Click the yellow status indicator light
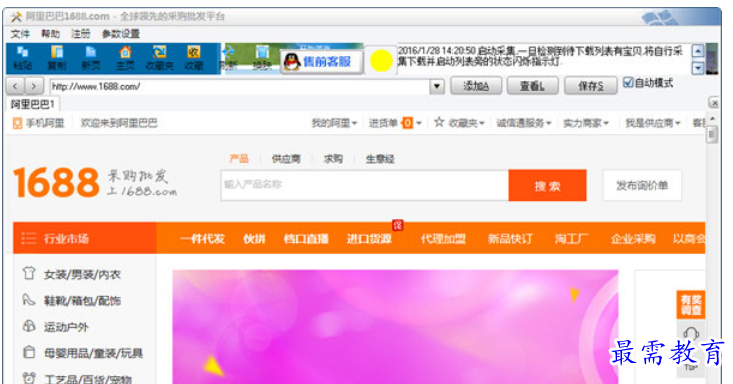The width and height of the screenshot is (733, 384). point(381,61)
